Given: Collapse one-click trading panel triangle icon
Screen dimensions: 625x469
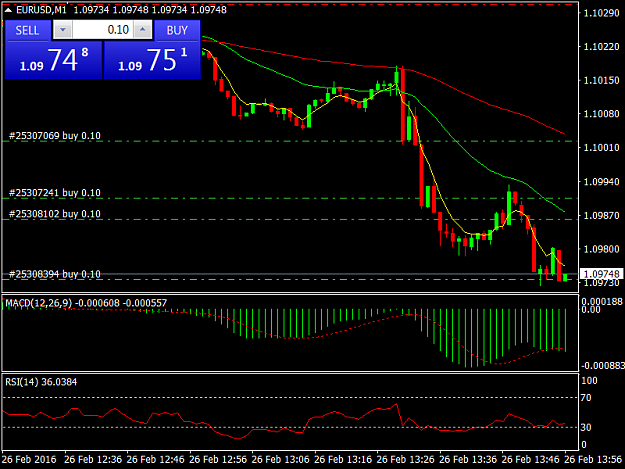Looking at the screenshot, I should 8,10.
